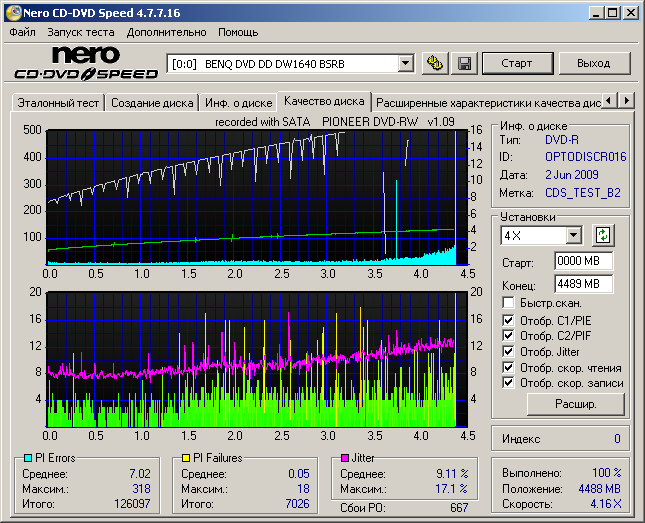Uncheck the Отобр. Jitter checkbox
This screenshot has width=645, height=523.
click(509, 351)
